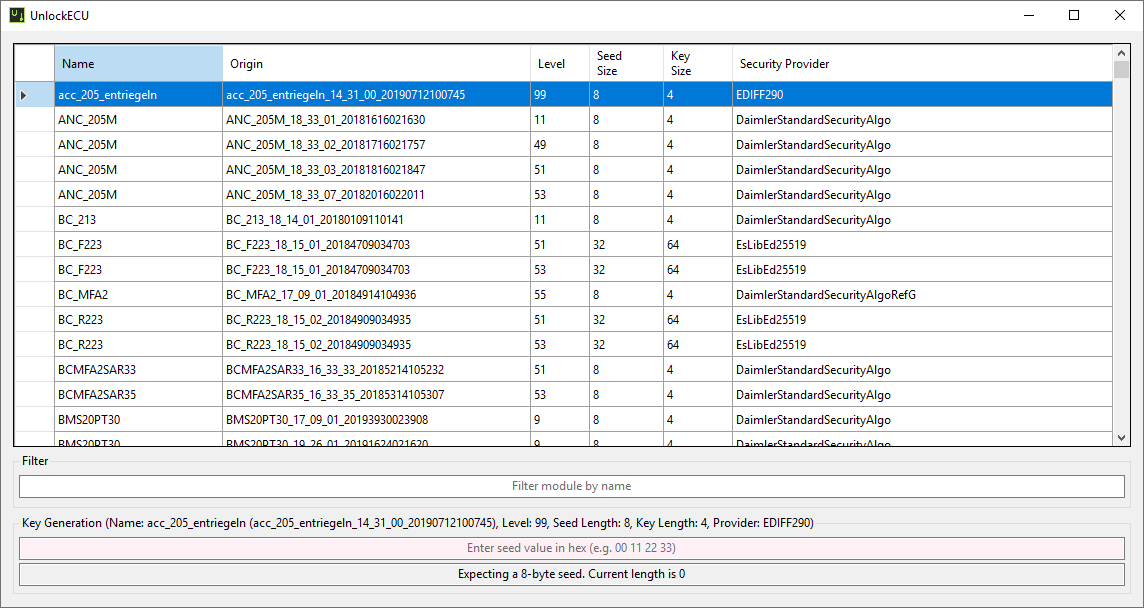Select origin BC_213_18_14_01_20180109110141
The width and height of the screenshot is (1144, 608).
(x=376, y=220)
